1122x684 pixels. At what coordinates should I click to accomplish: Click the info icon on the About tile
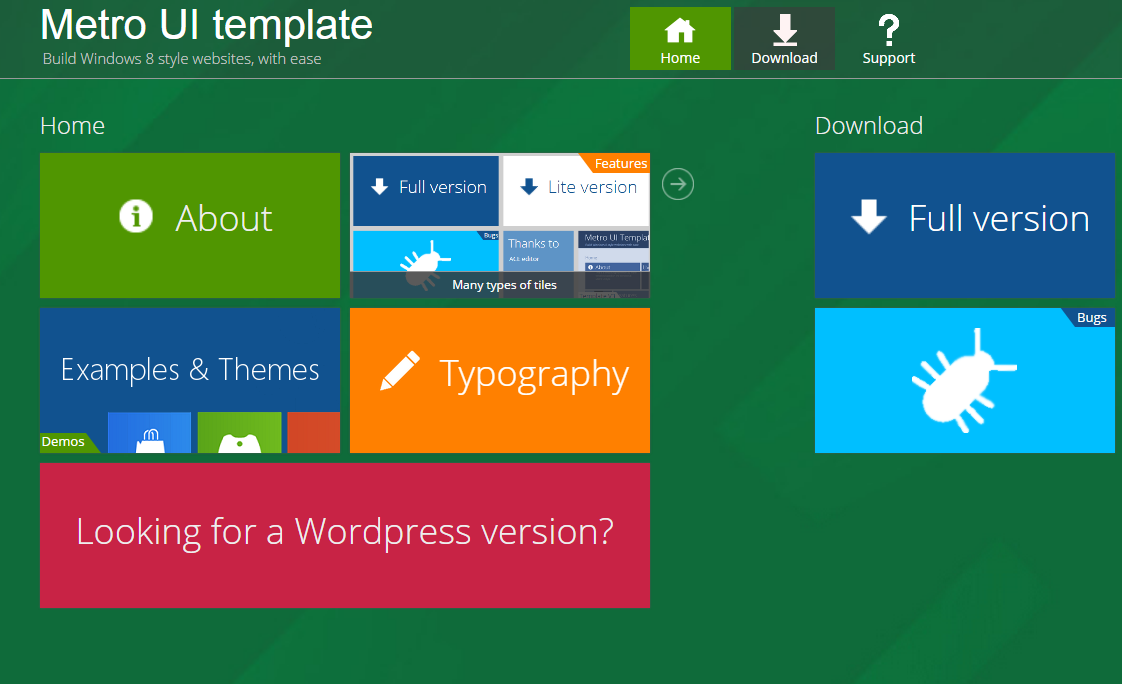135,216
